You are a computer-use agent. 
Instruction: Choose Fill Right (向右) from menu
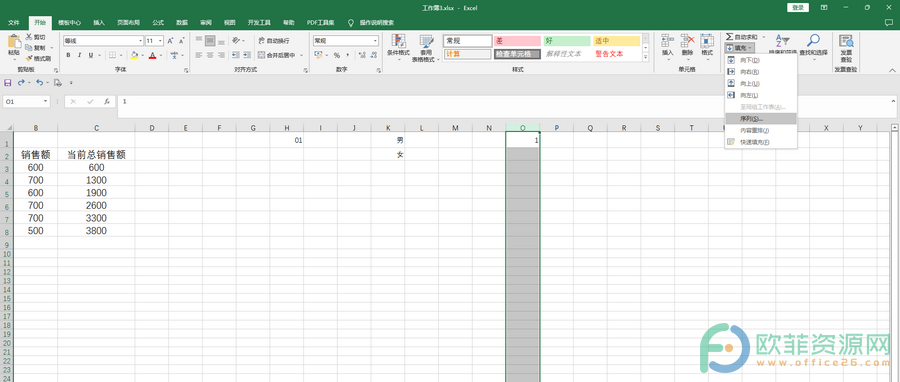pyautogui.click(x=761, y=72)
